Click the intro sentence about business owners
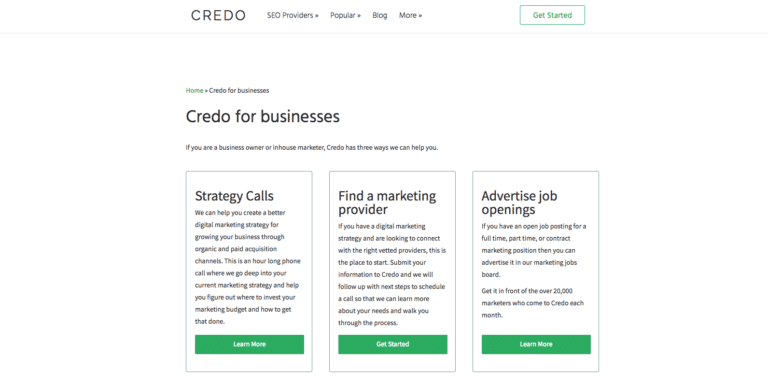The width and height of the screenshot is (768, 387). point(312,147)
